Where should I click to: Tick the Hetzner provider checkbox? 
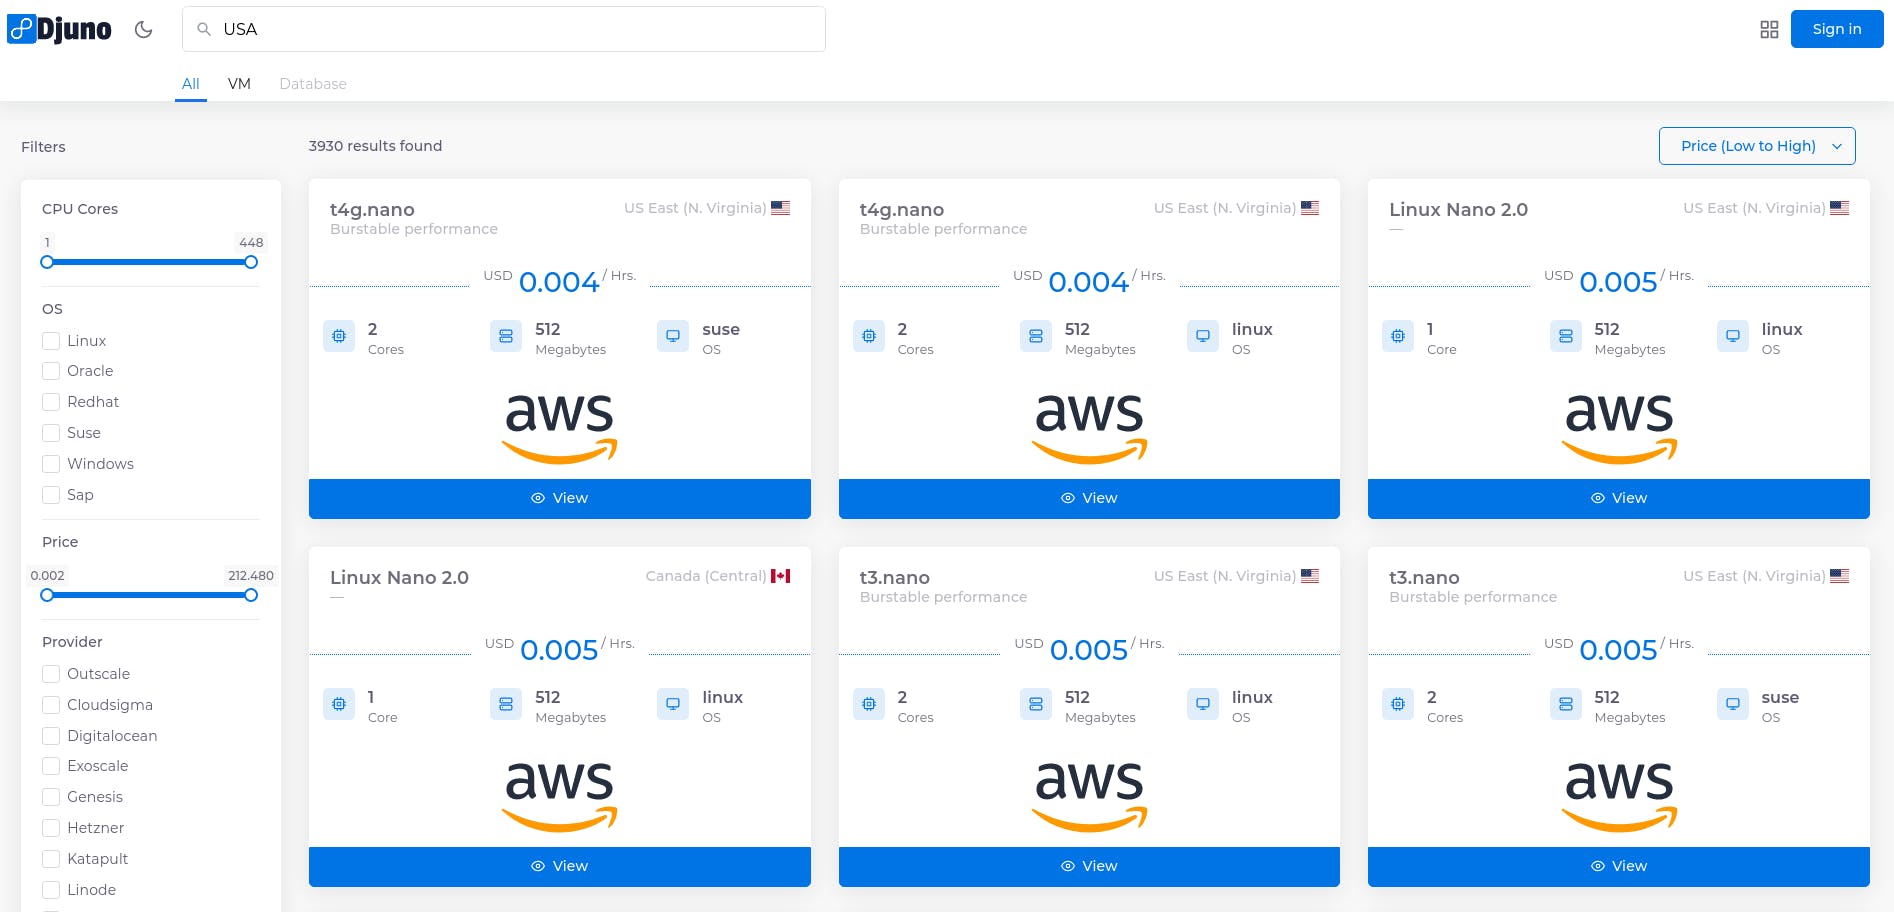(51, 828)
